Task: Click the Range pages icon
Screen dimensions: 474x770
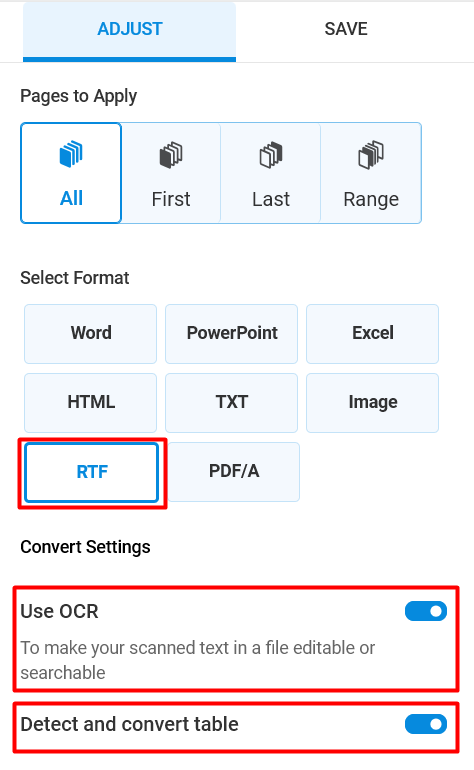Action: pyautogui.click(x=371, y=155)
